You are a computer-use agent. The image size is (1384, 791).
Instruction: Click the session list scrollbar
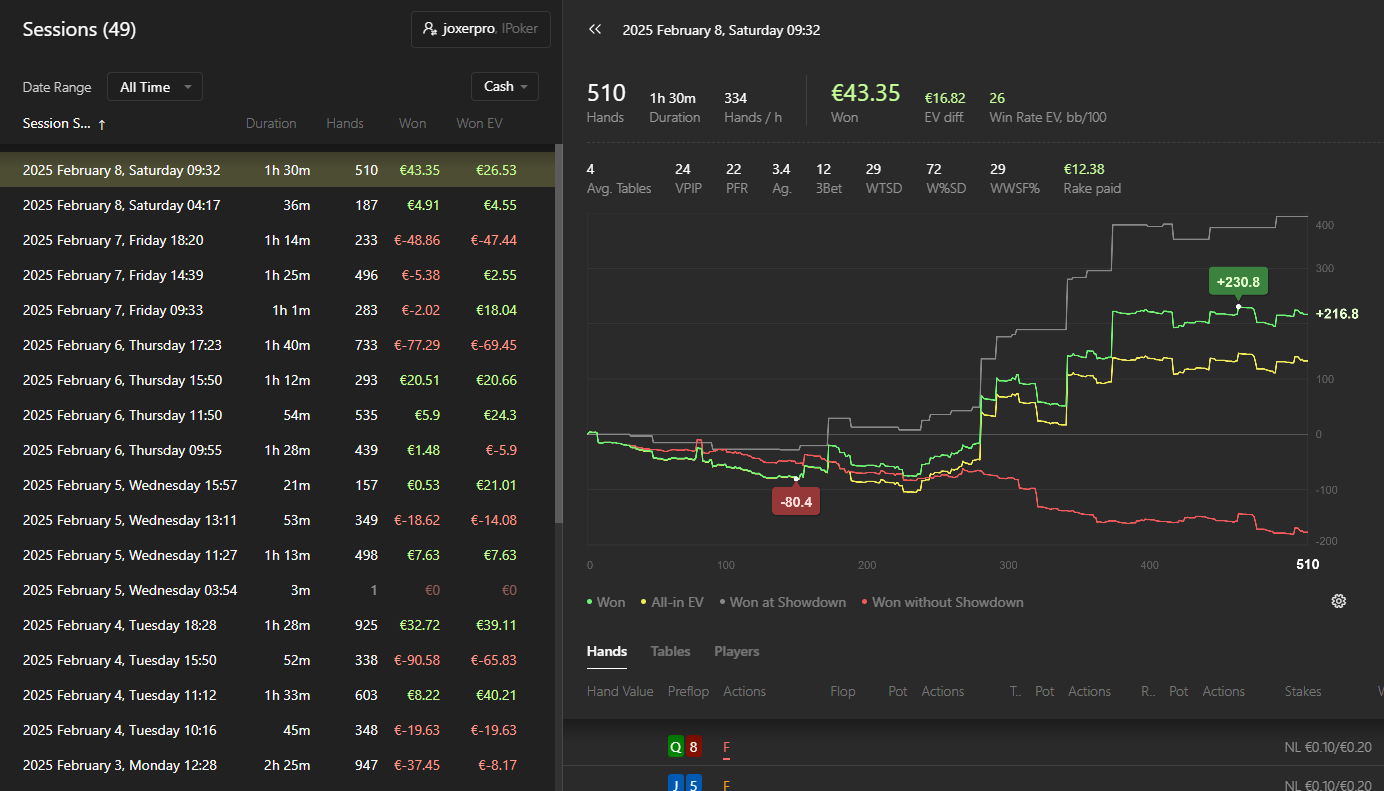(559, 334)
